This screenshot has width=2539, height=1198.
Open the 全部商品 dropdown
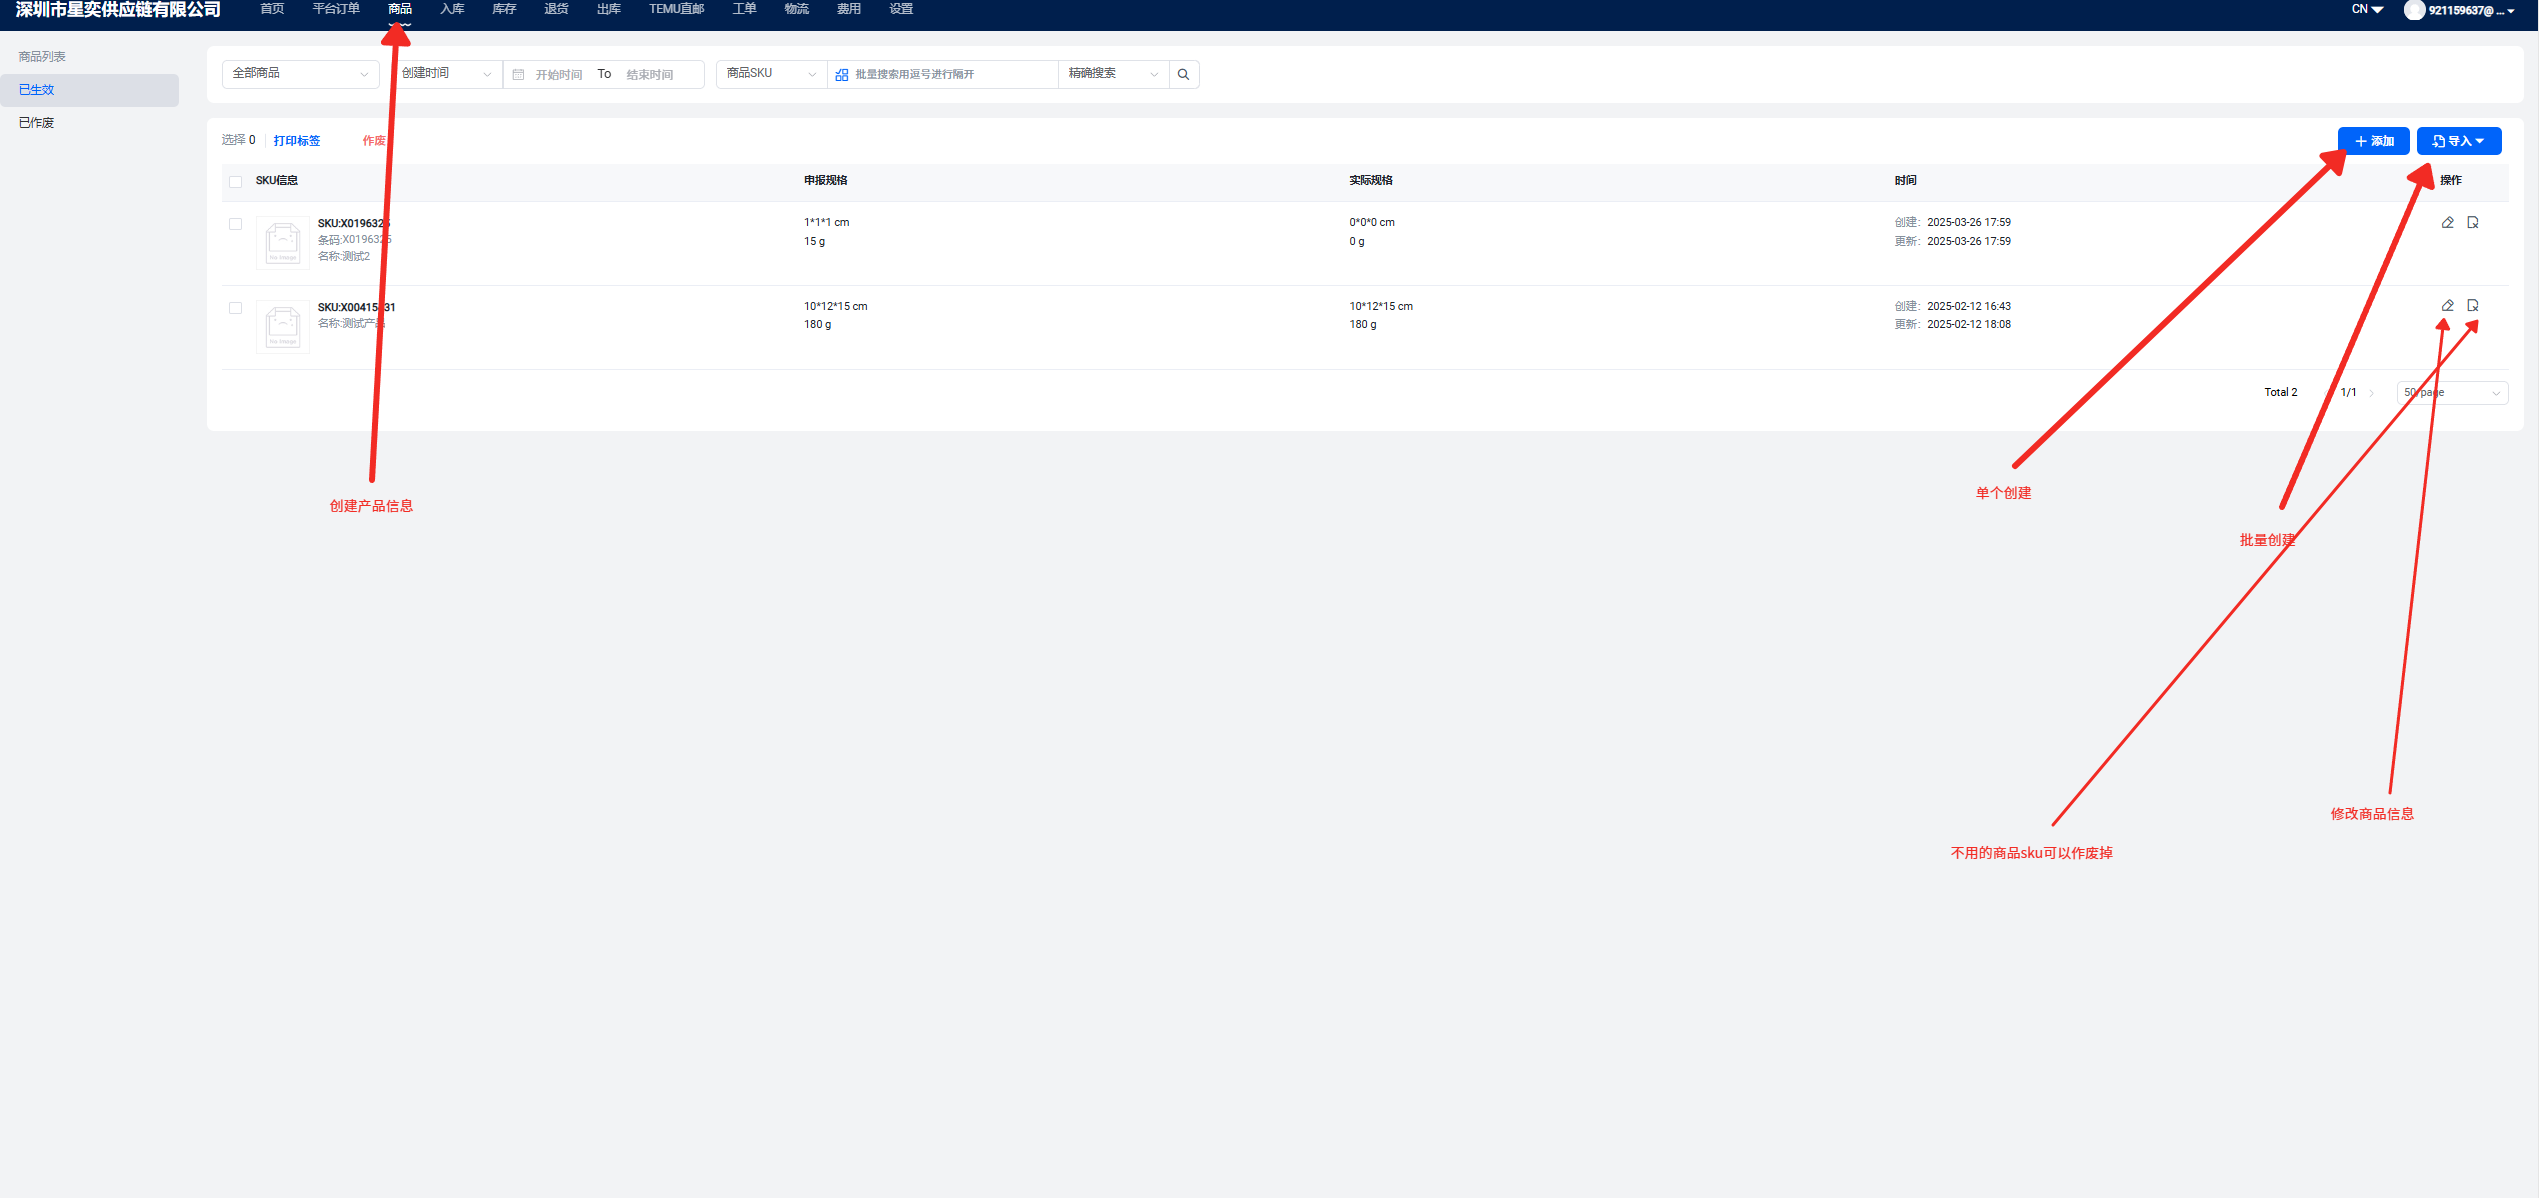(300, 74)
